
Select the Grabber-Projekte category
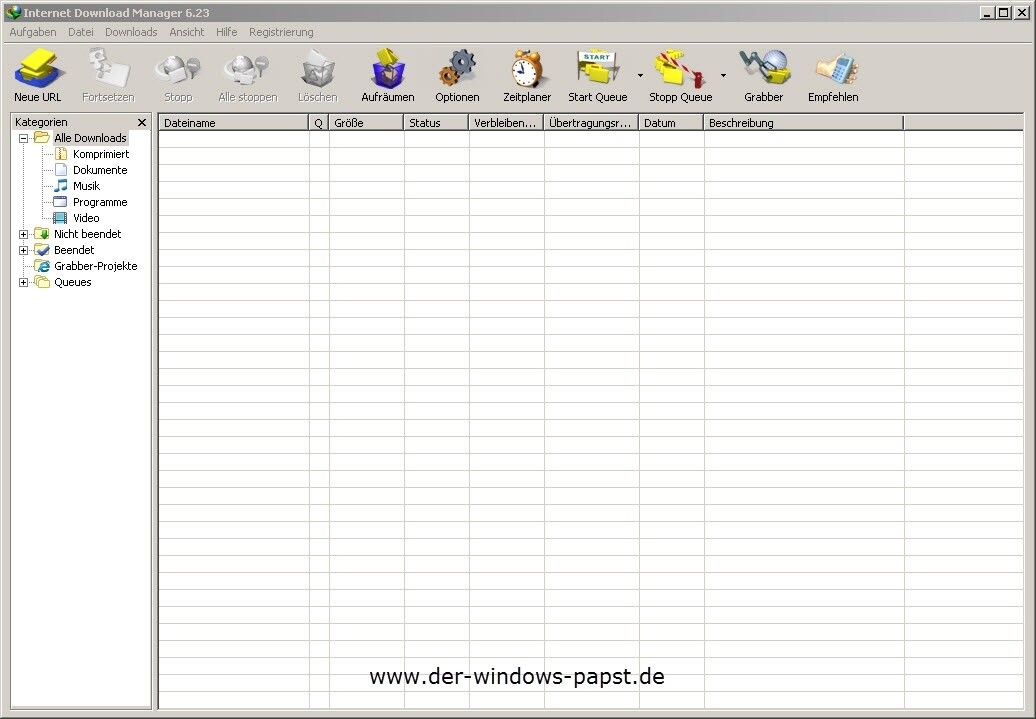click(95, 266)
